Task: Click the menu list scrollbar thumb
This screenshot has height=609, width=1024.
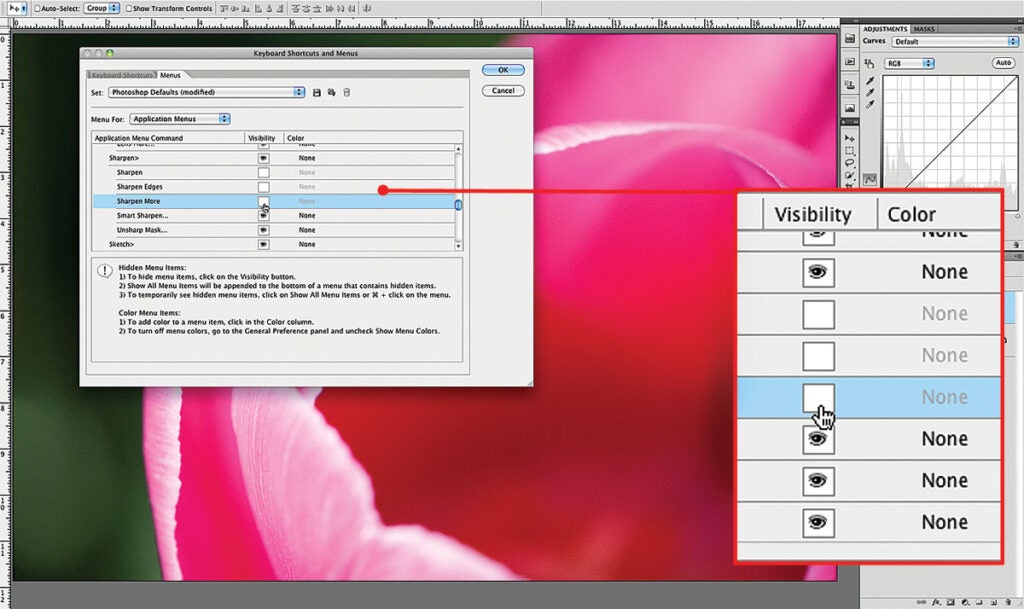Action: pos(458,204)
